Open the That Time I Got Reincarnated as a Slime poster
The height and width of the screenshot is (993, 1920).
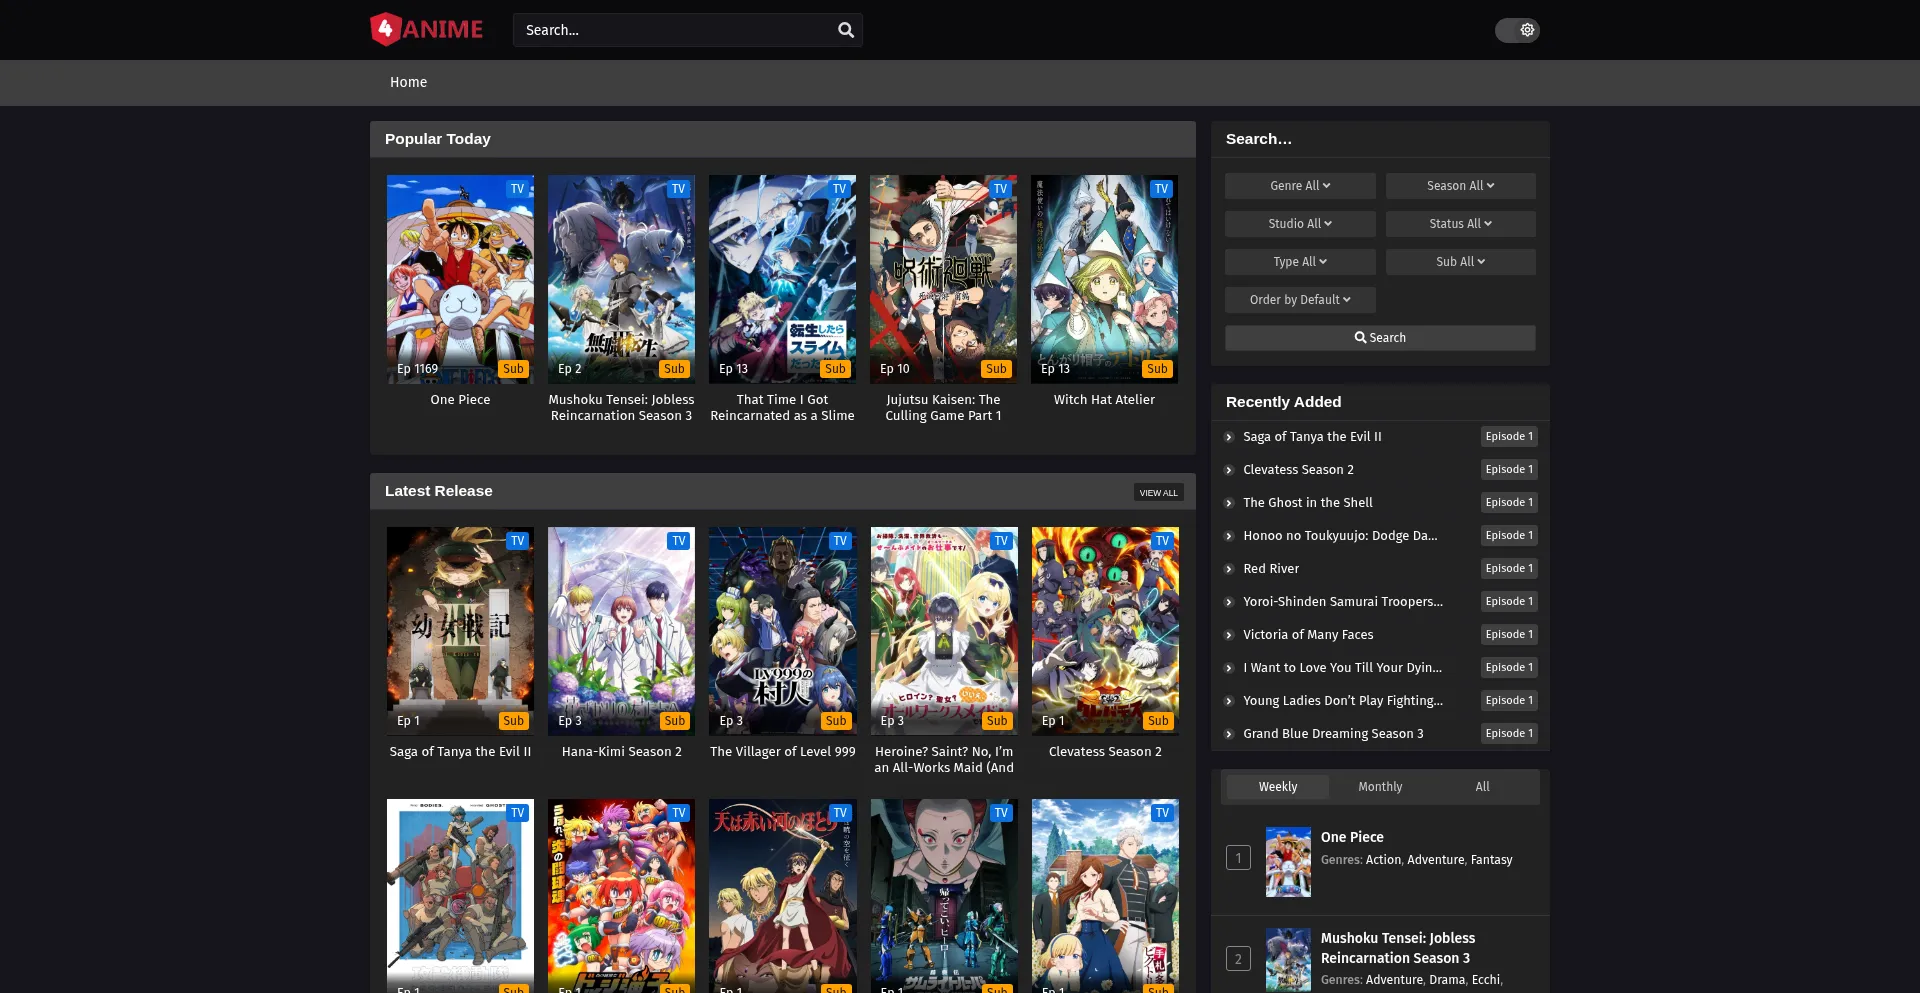pyautogui.click(x=782, y=279)
